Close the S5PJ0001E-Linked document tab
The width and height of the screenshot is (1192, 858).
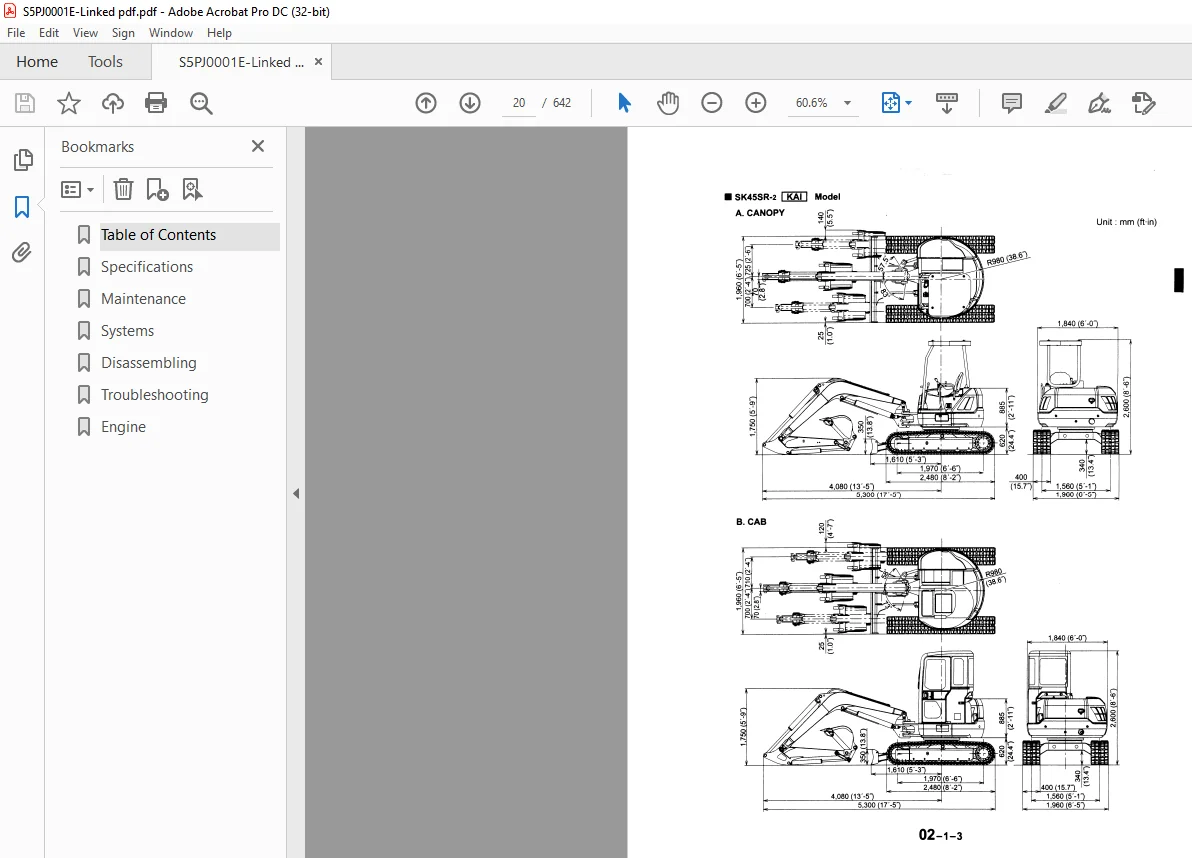319,62
